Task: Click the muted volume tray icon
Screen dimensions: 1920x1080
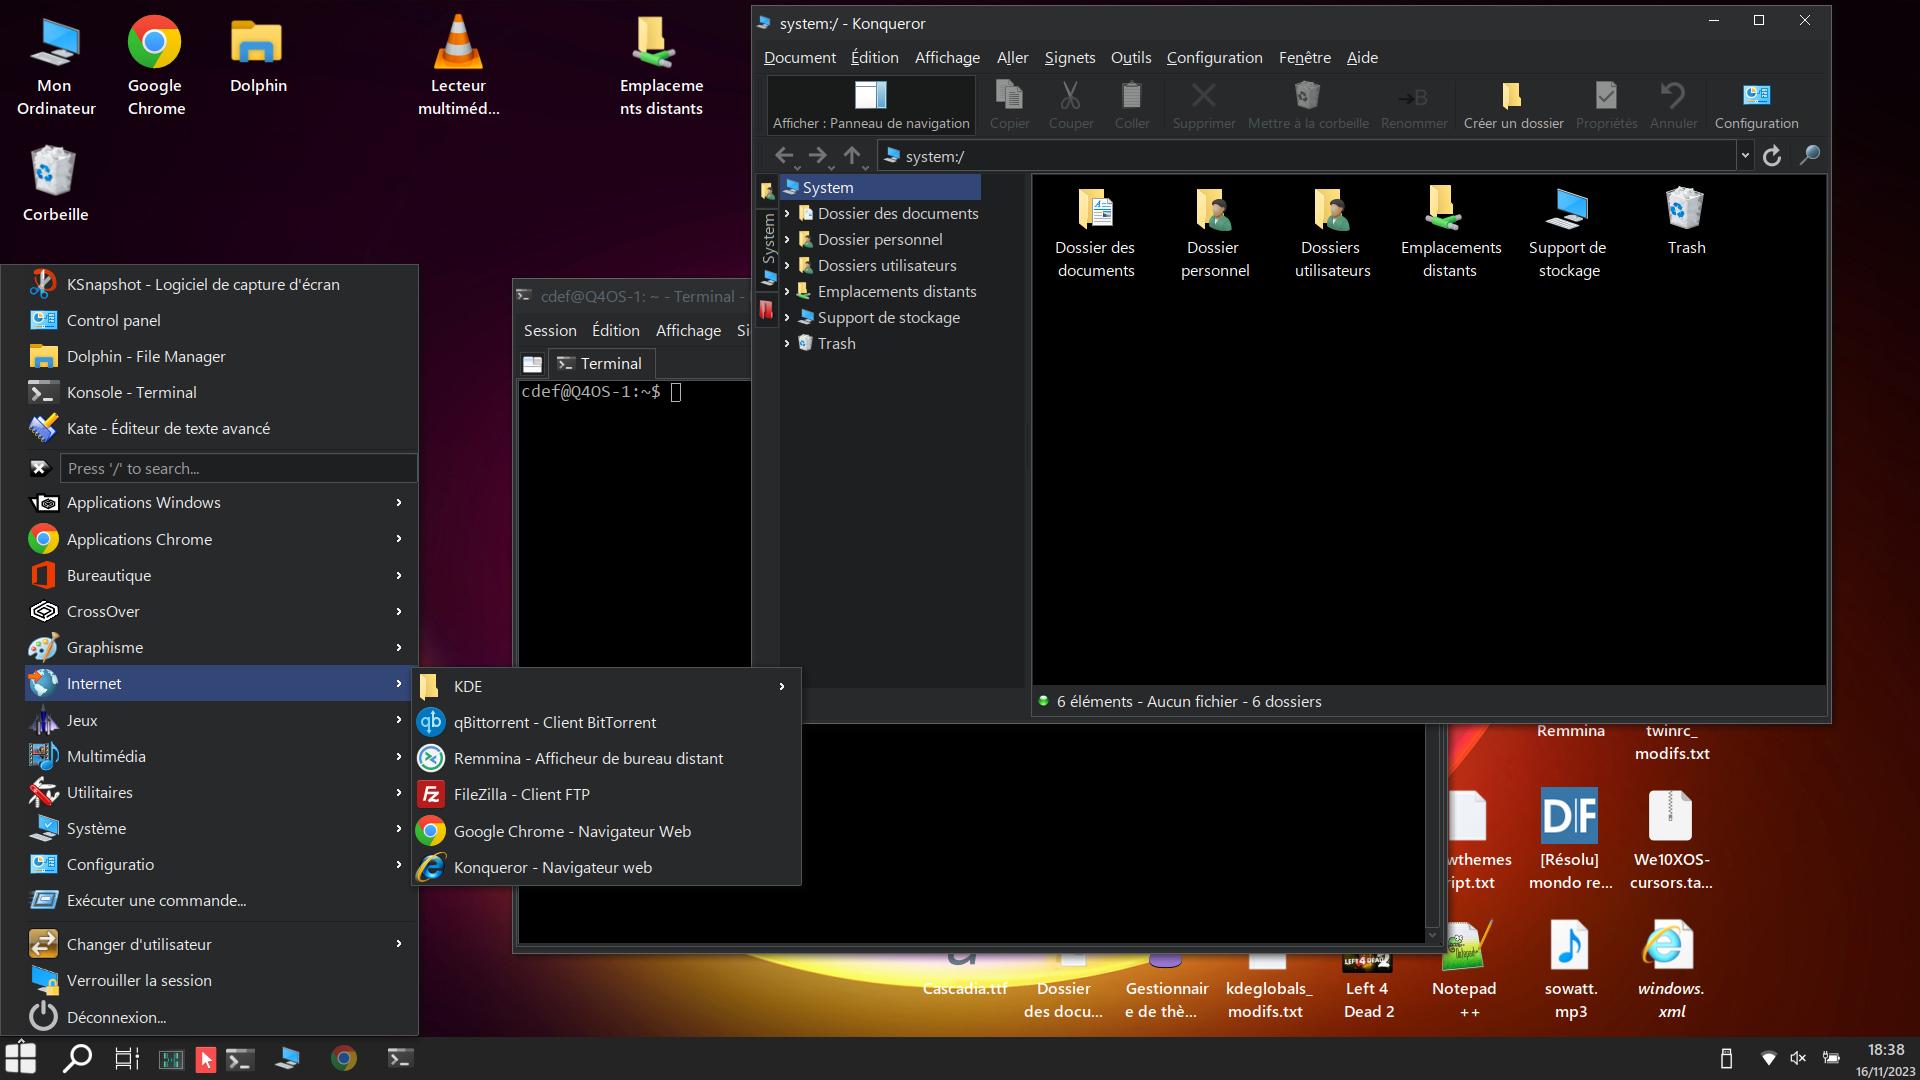Action: [x=1798, y=1058]
